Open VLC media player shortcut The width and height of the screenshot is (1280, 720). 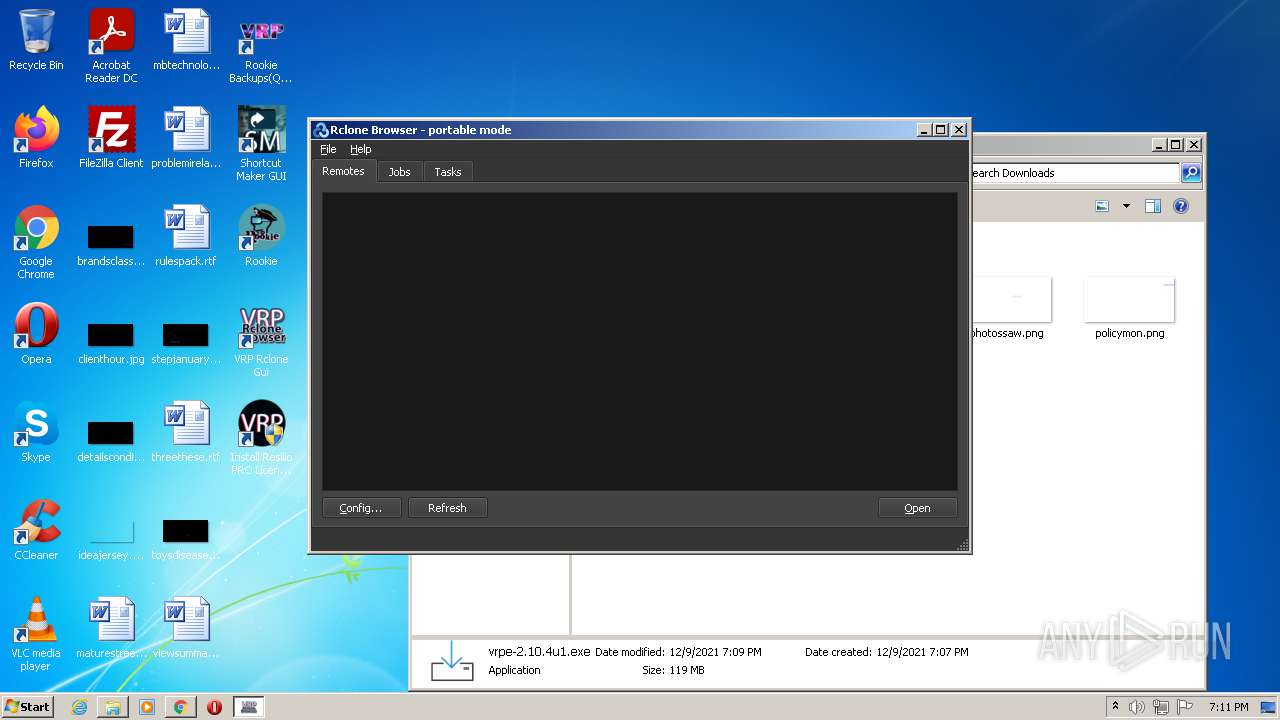tap(36, 634)
